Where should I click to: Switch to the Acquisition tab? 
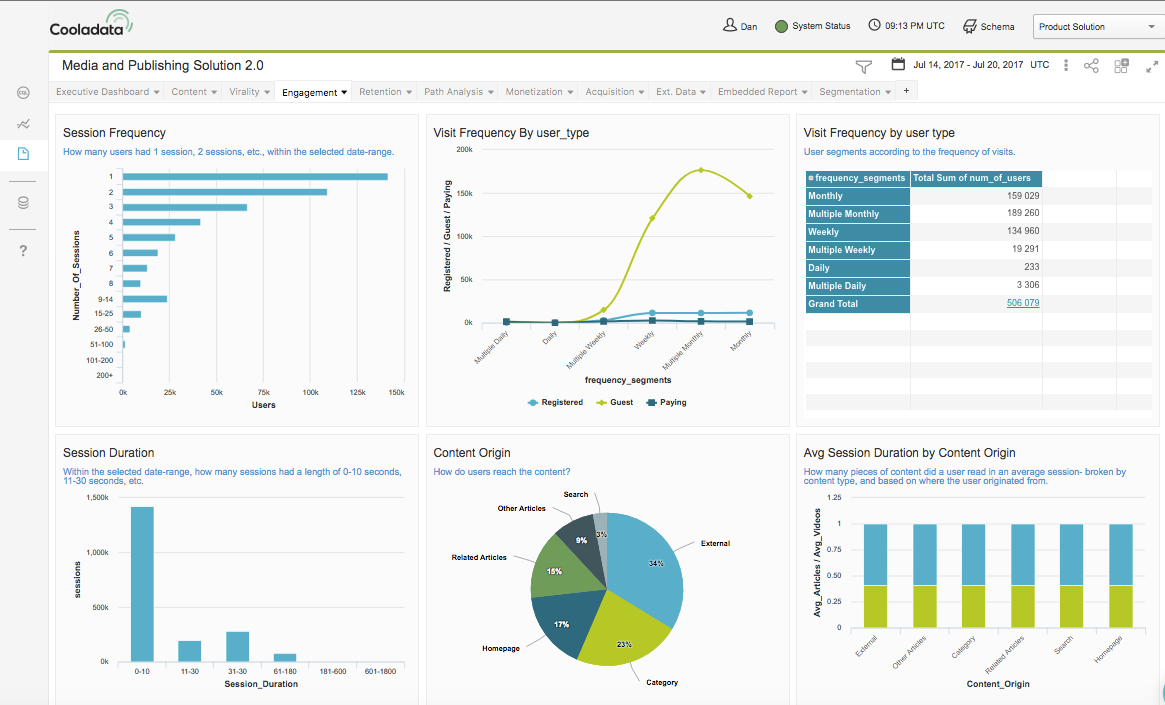(x=609, y=91)
